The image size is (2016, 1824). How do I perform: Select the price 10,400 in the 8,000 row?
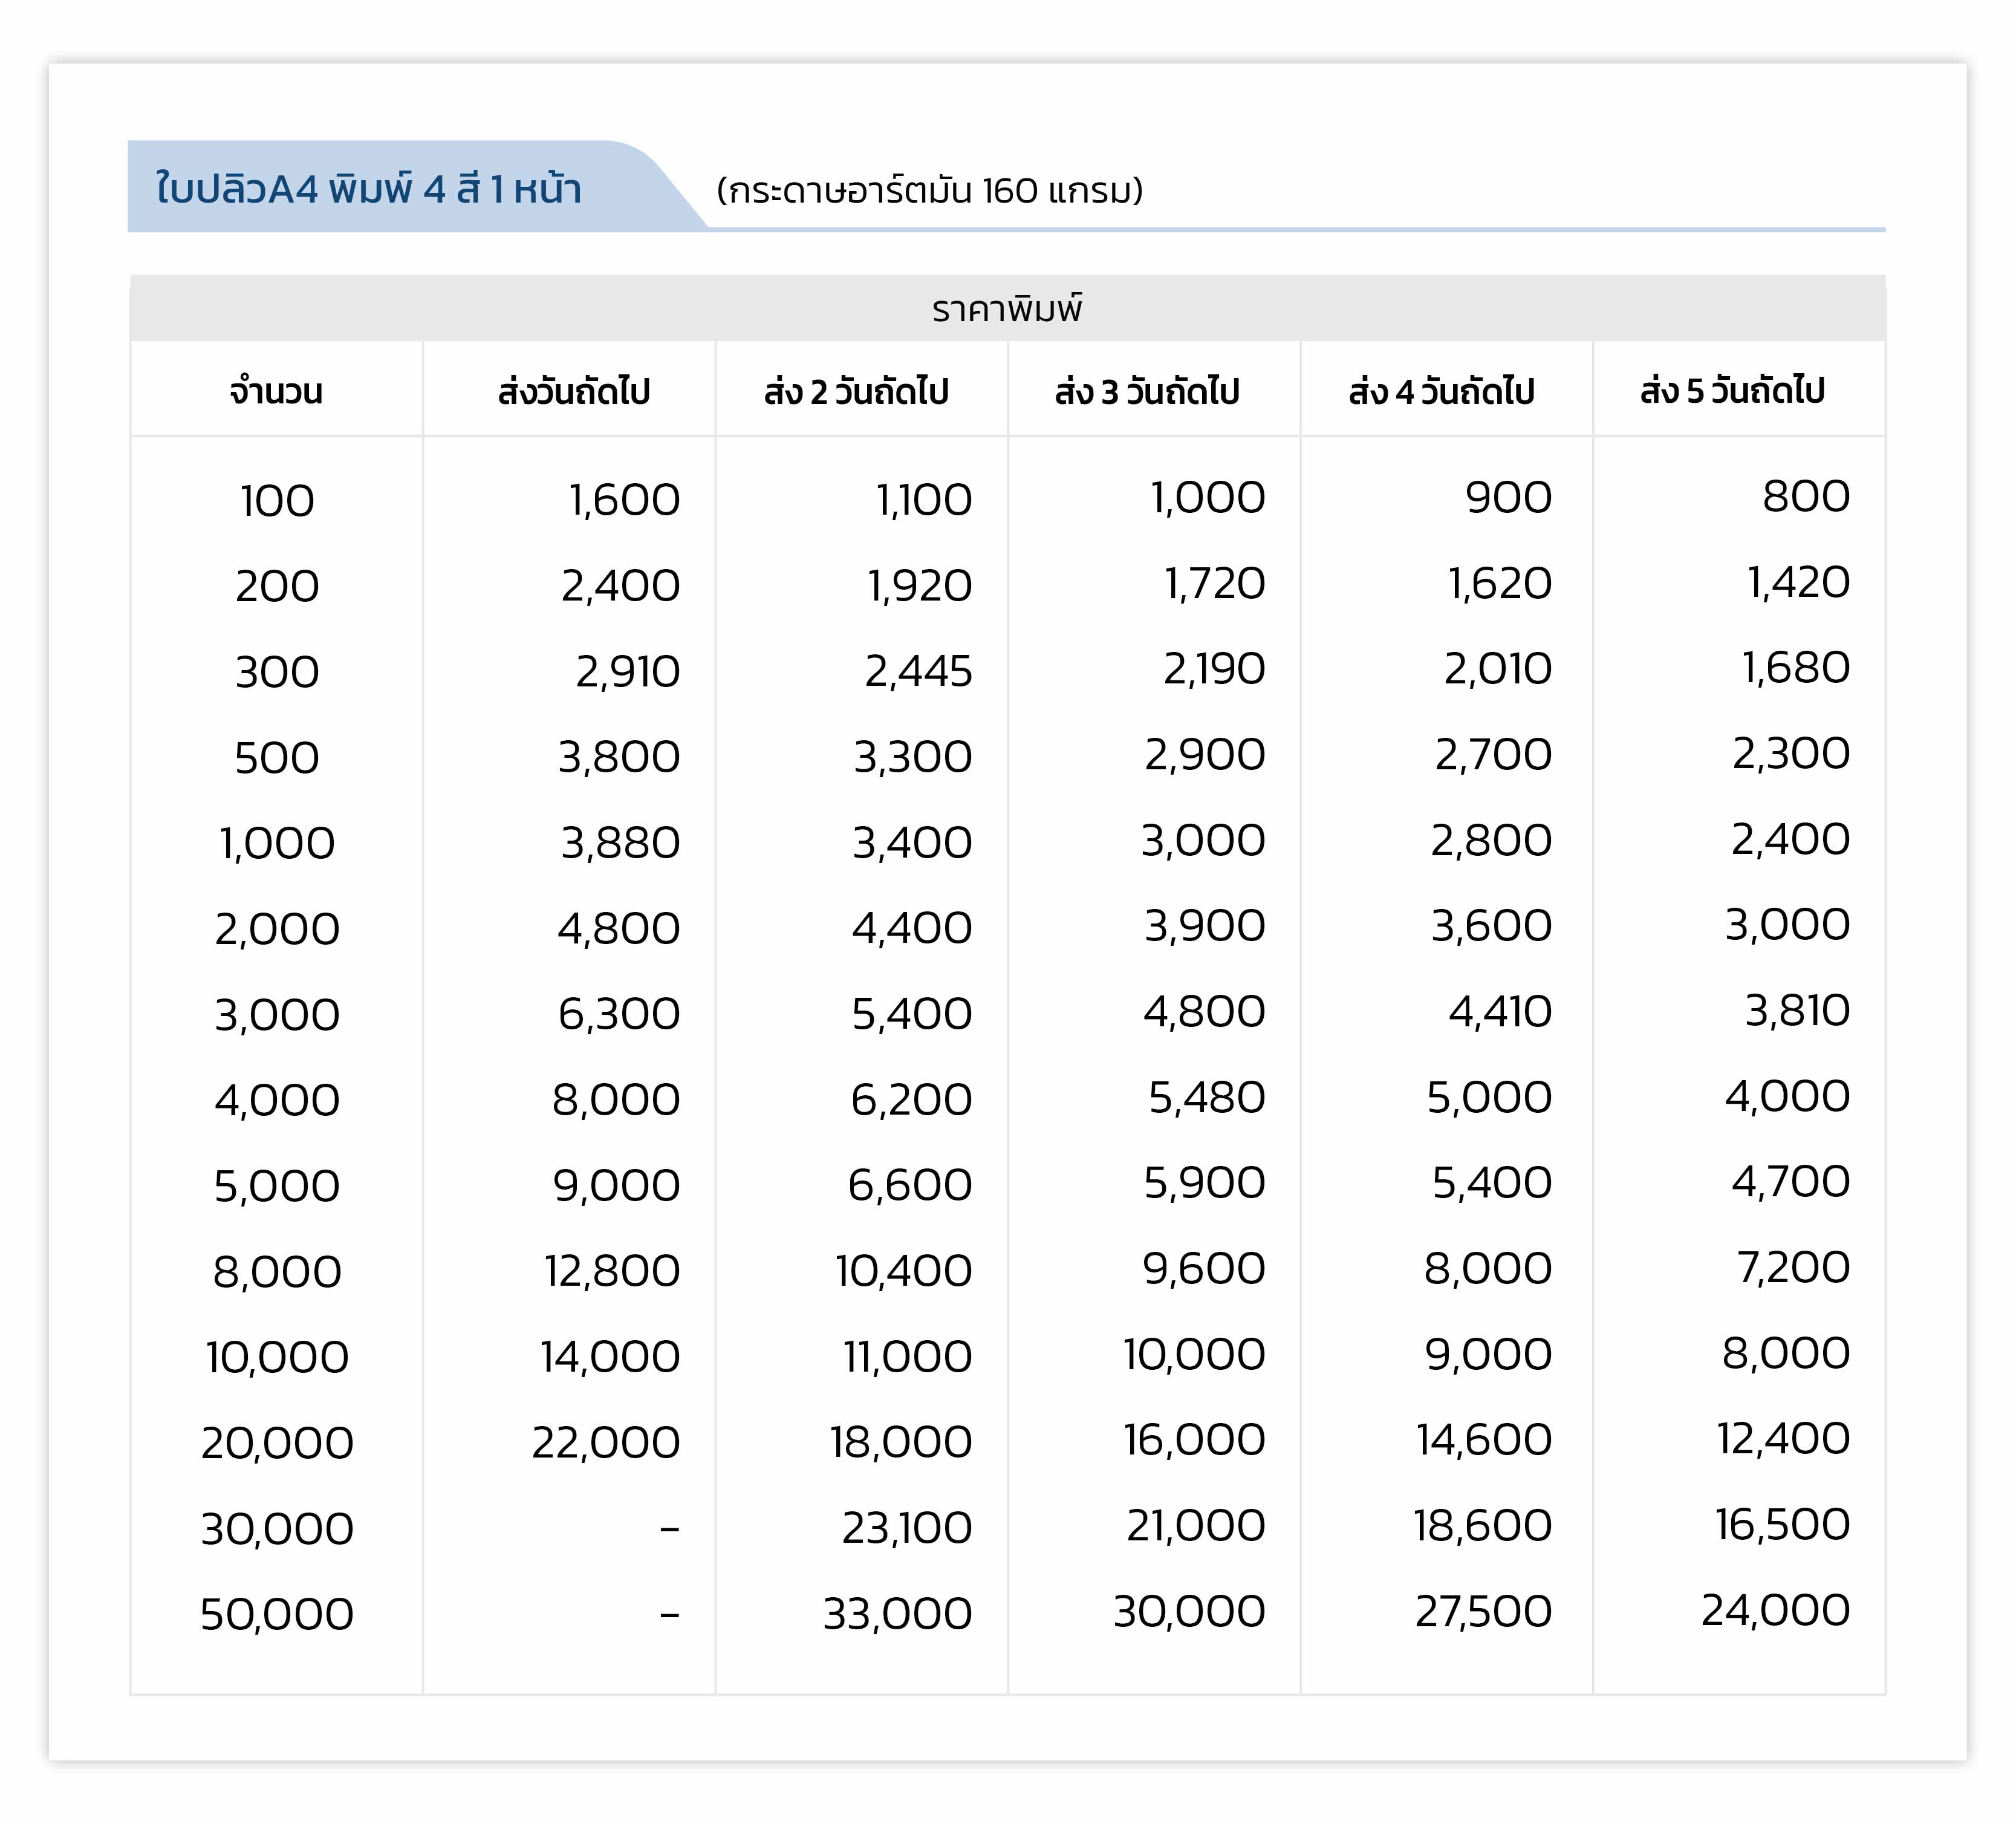tap(904, 1271)
